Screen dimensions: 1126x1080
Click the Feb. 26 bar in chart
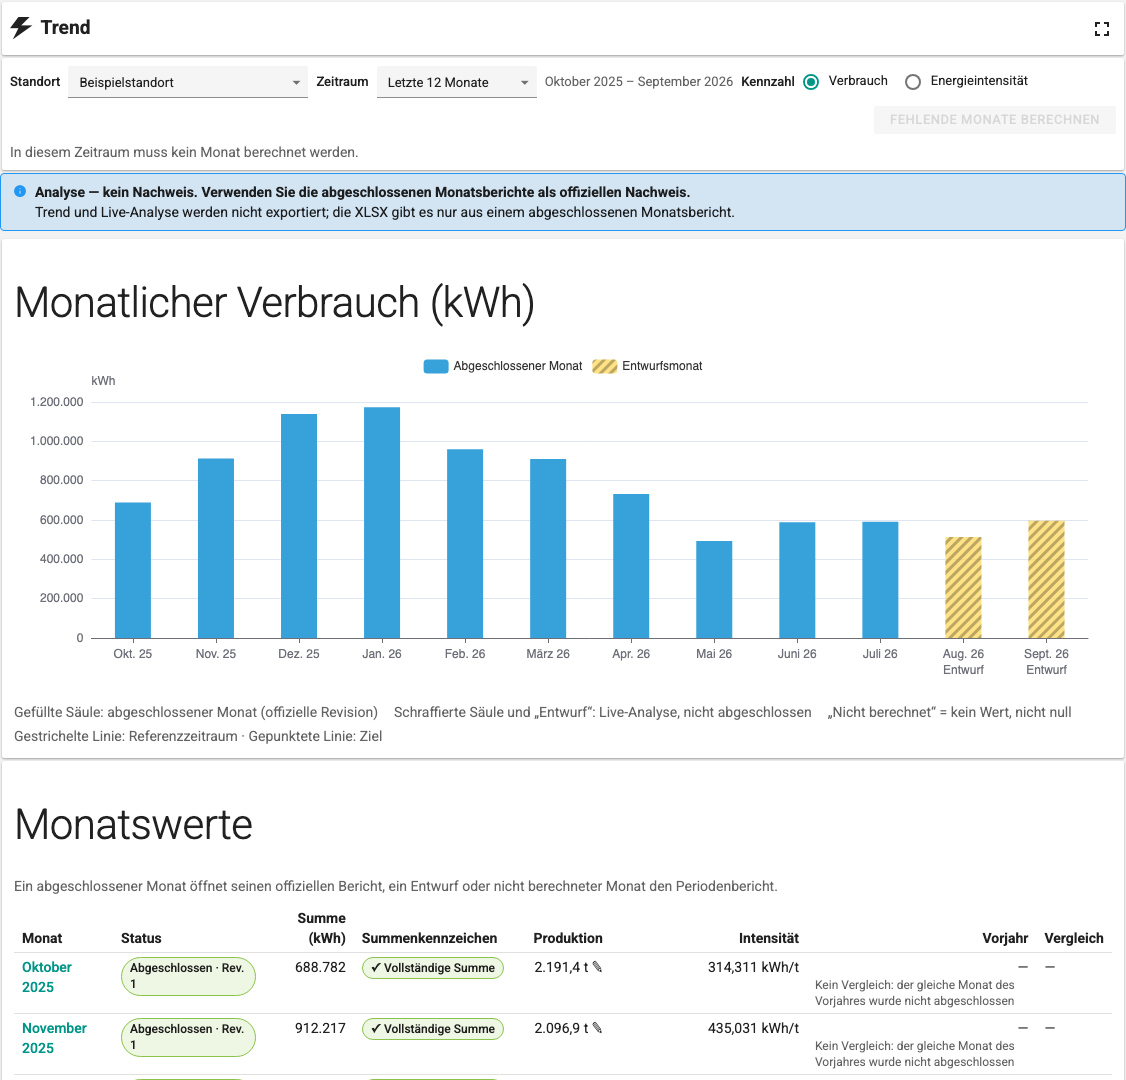pos(465,544)
